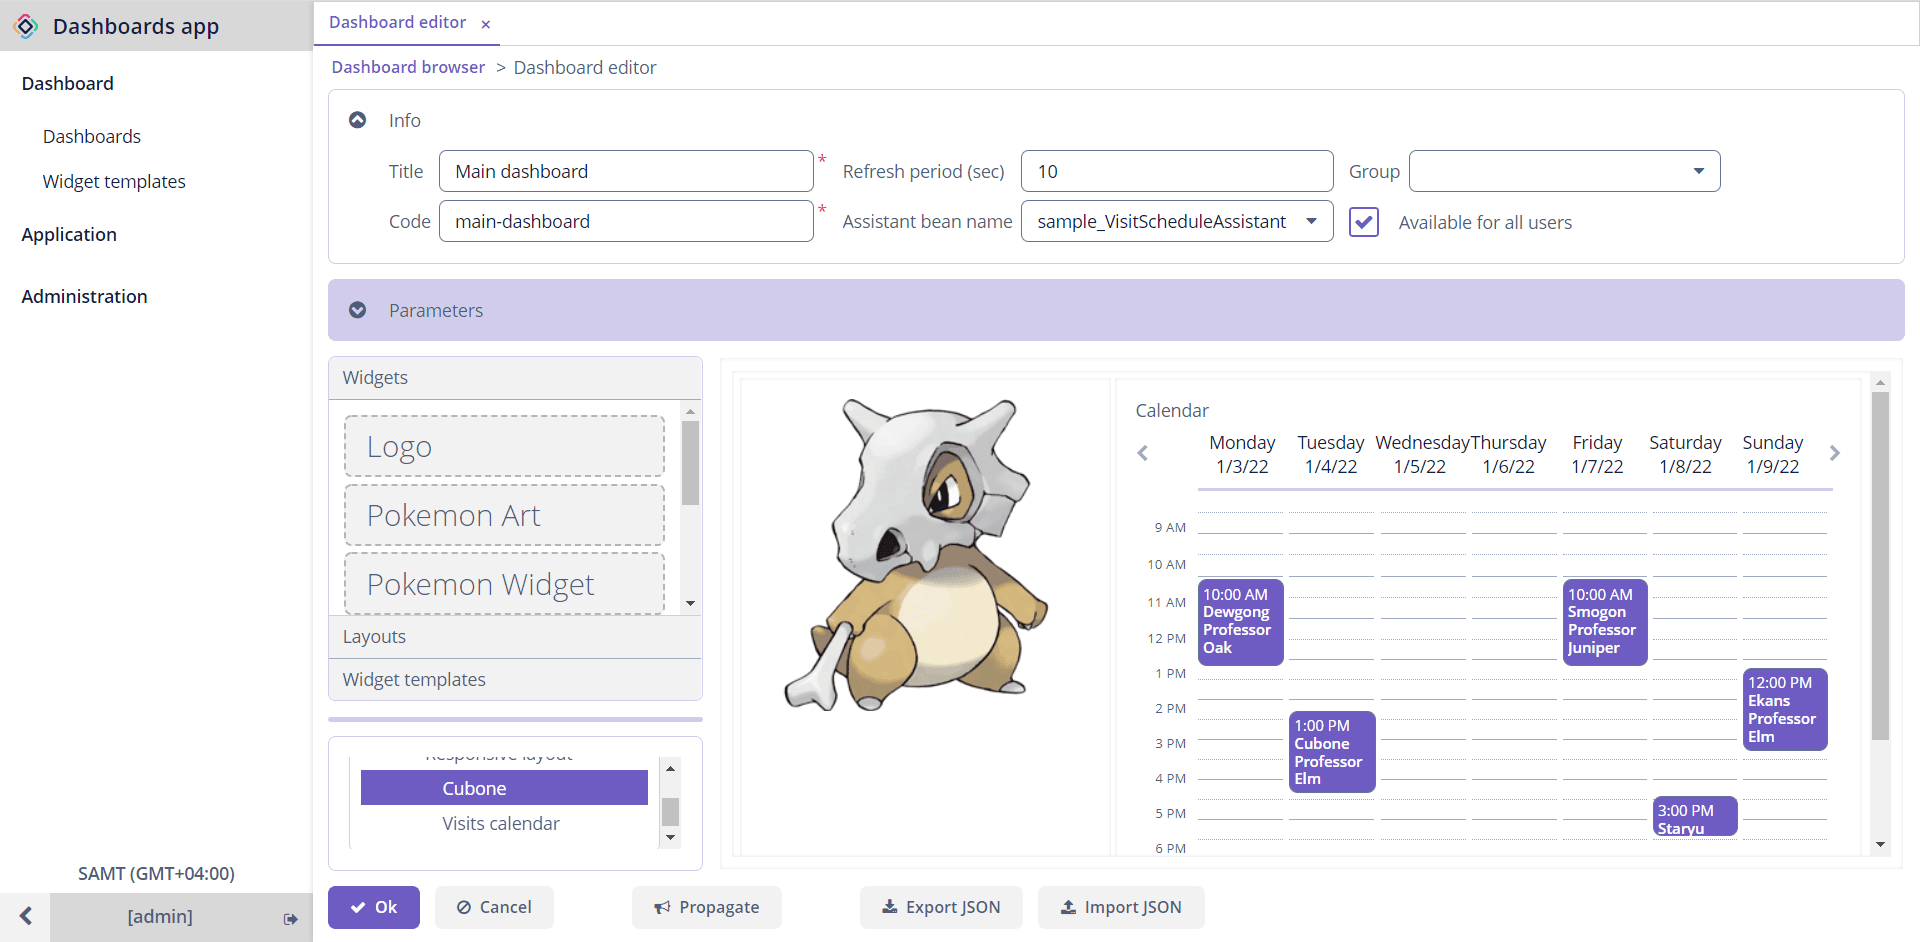This screenshot has width=1920, height=942.
Task: Click the Saturday 1/8/22 column header
Action: [x=1685, y=454]
